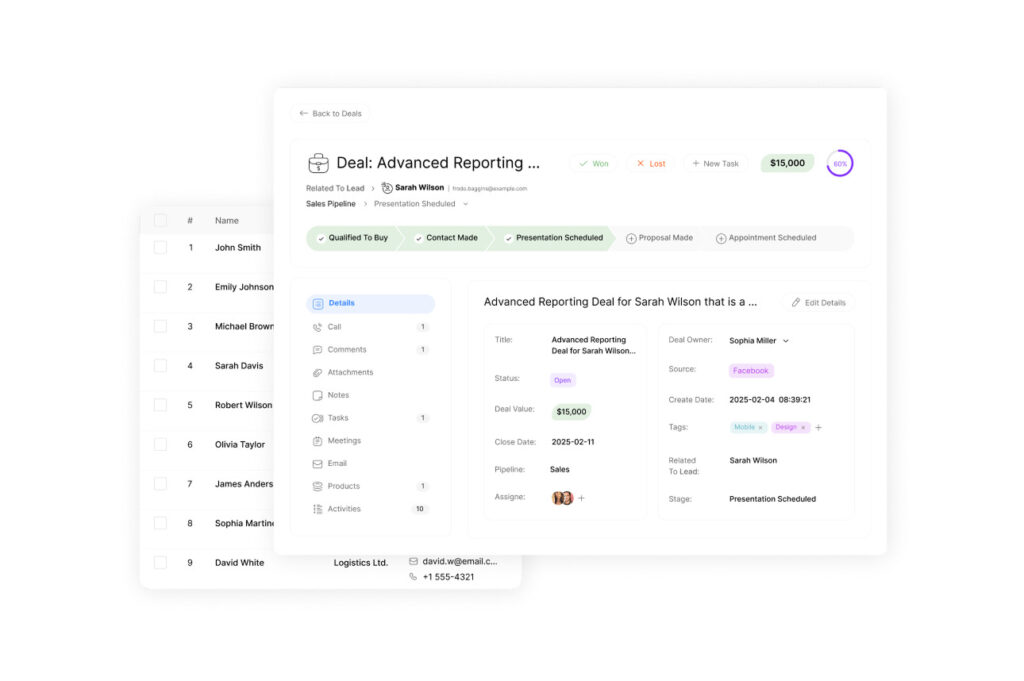Remove the Design tag via its x
This screenshot has height=681, width=1024.
pos(802,428)
